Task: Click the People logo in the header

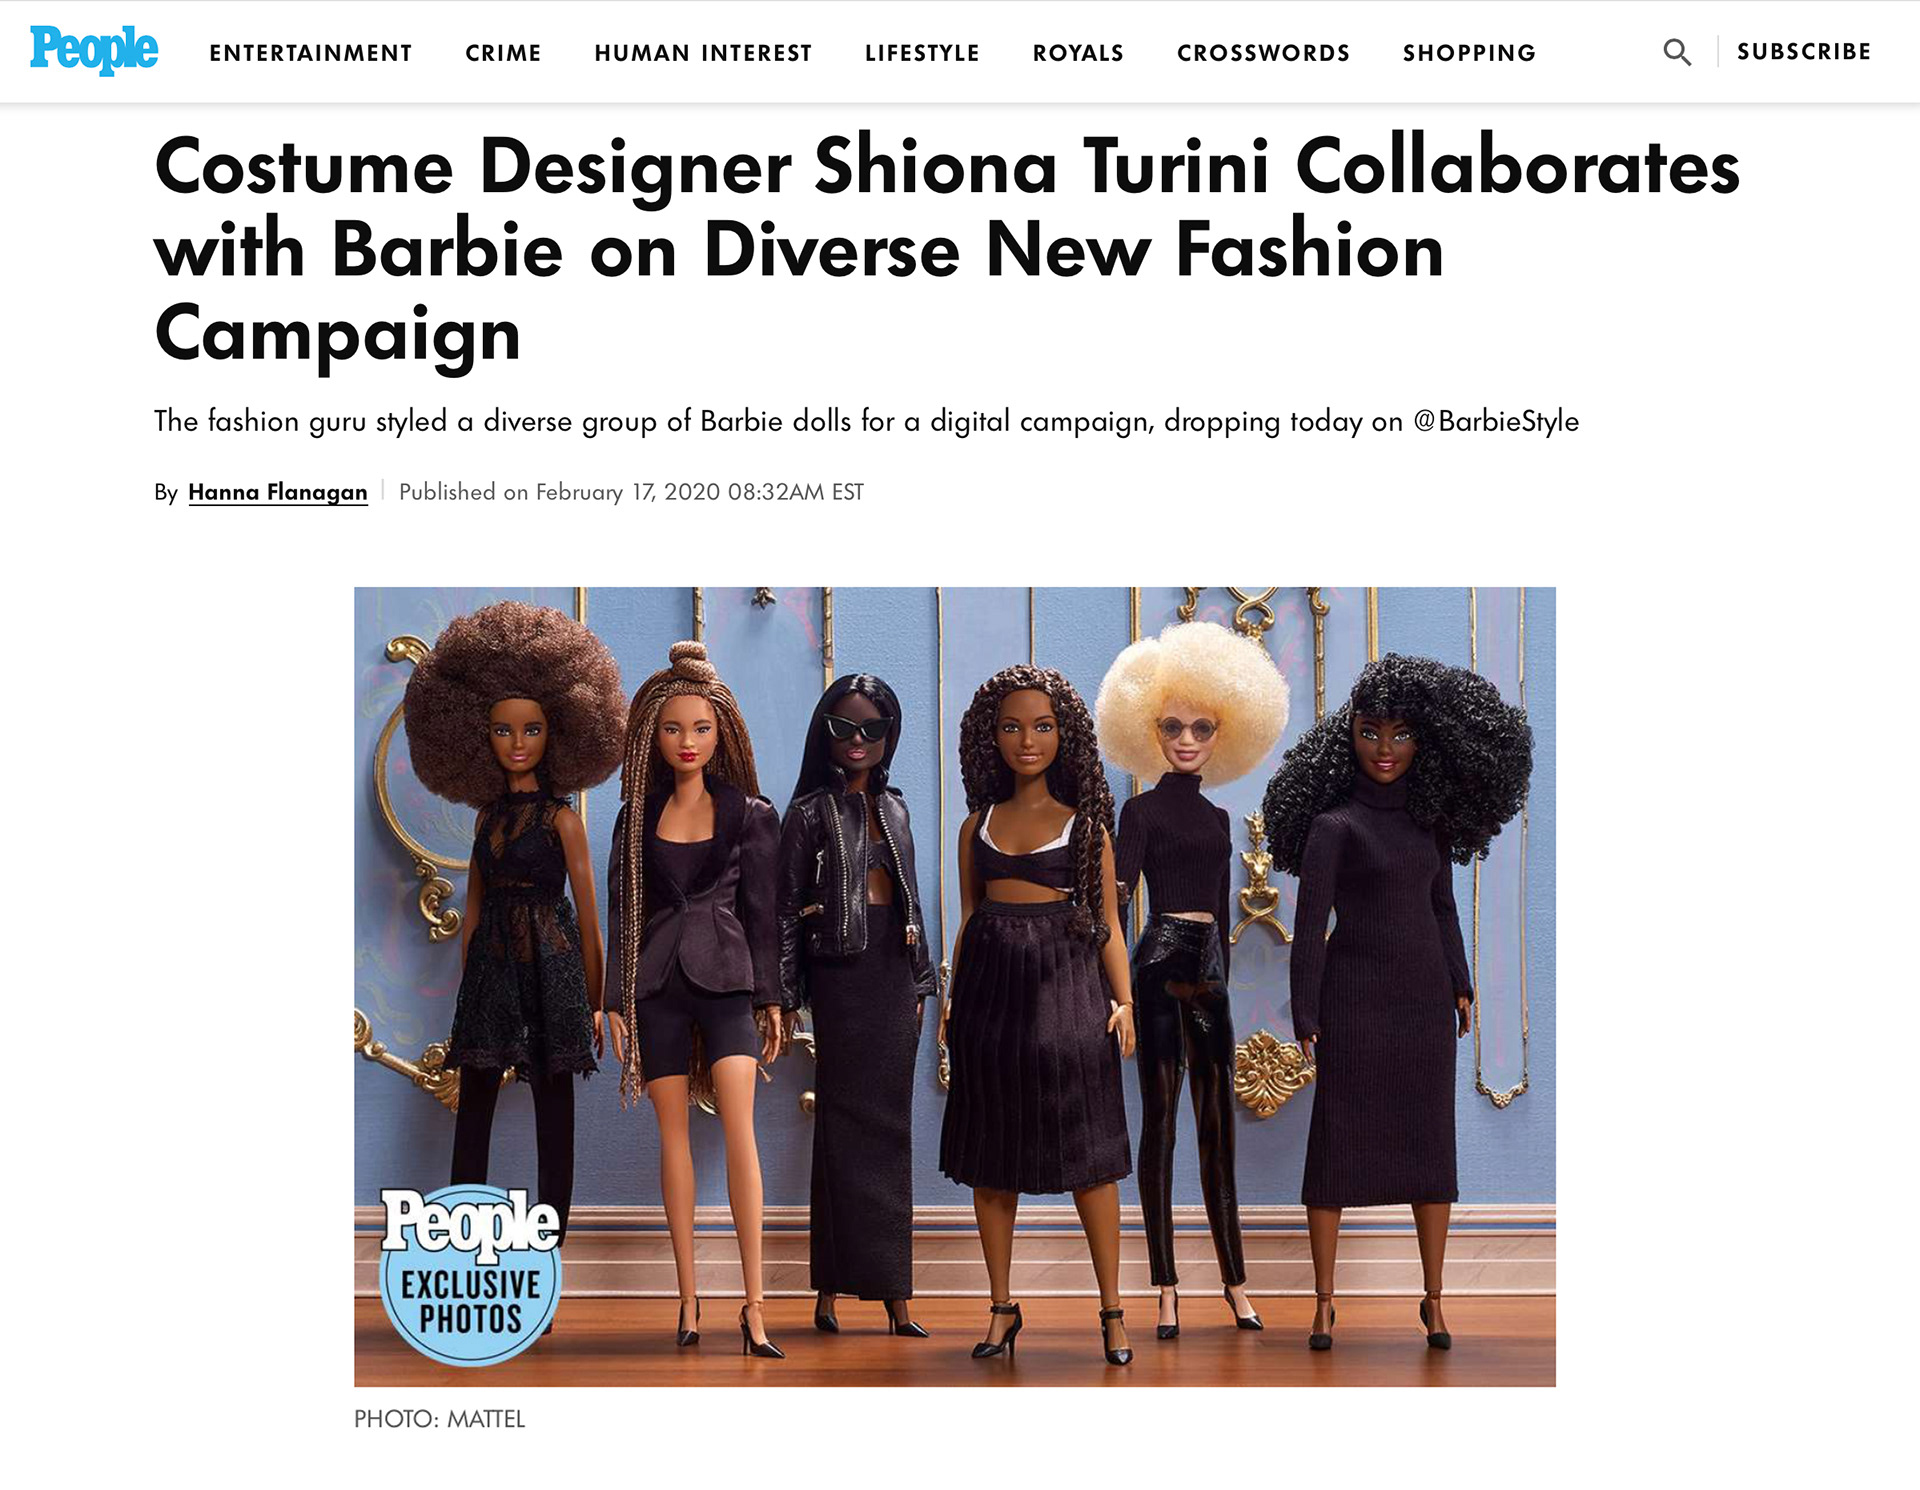Action: pos(94,50)
